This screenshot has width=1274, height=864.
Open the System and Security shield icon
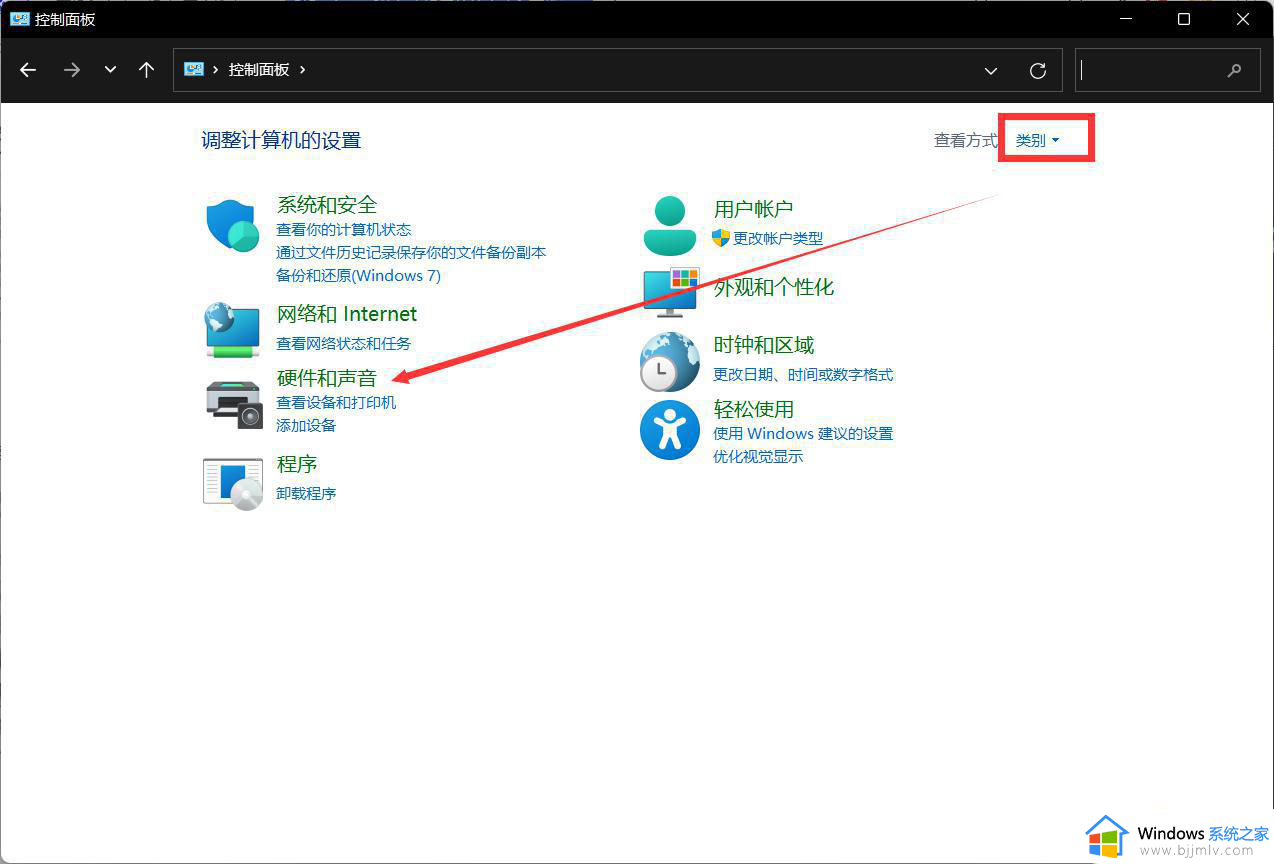tap(233, 225)
